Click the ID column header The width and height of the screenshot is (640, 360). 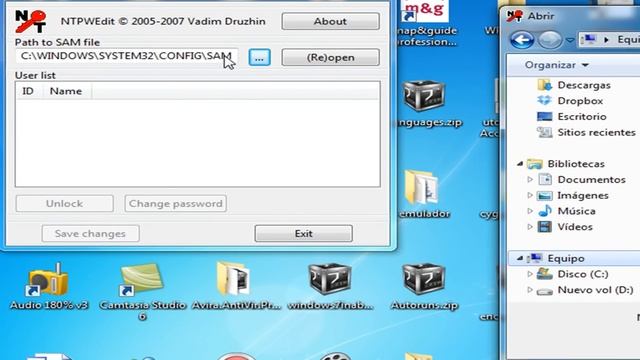(28, 91)
